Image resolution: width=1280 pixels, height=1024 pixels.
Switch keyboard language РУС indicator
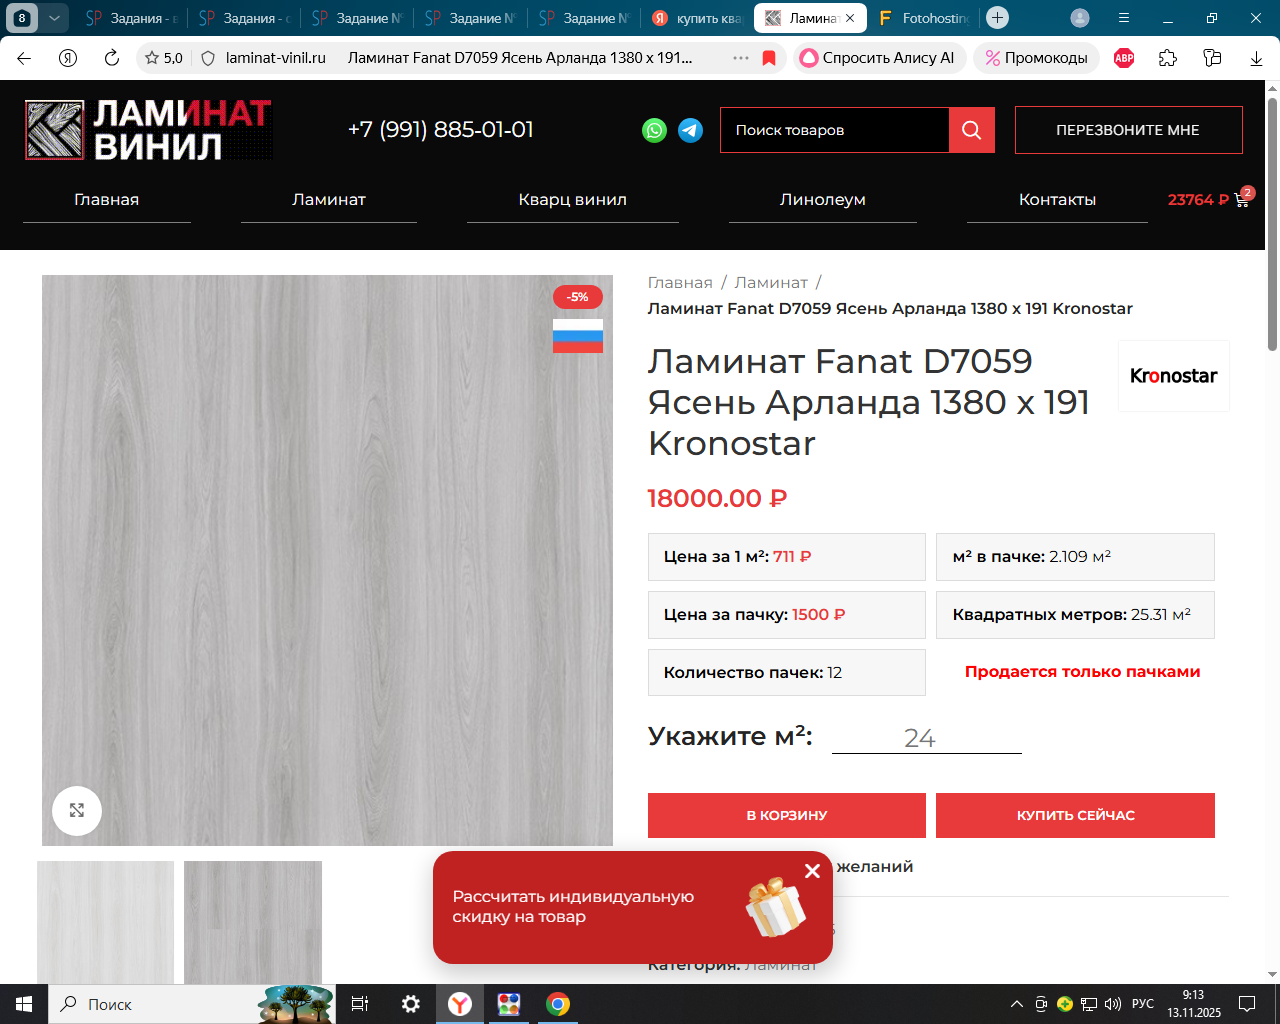pos(1143,1004)
